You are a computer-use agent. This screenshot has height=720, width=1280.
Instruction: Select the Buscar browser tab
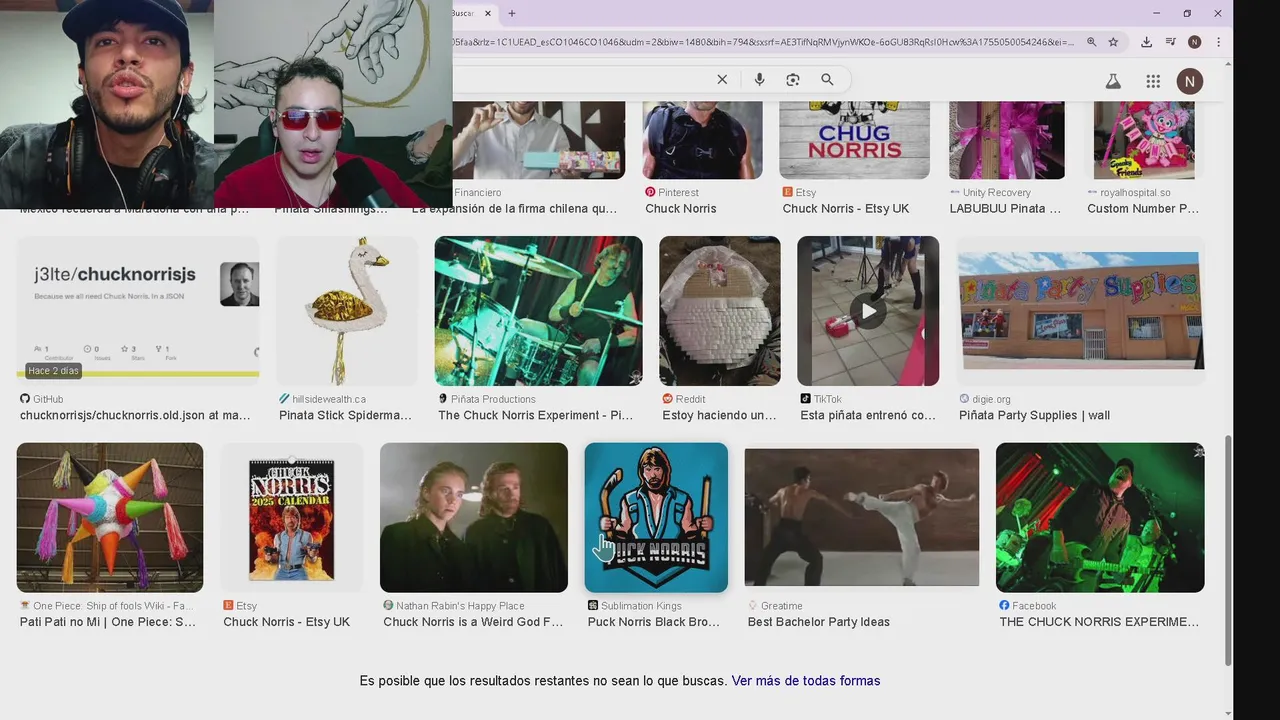pyautogui.click(x=465, y=13)
